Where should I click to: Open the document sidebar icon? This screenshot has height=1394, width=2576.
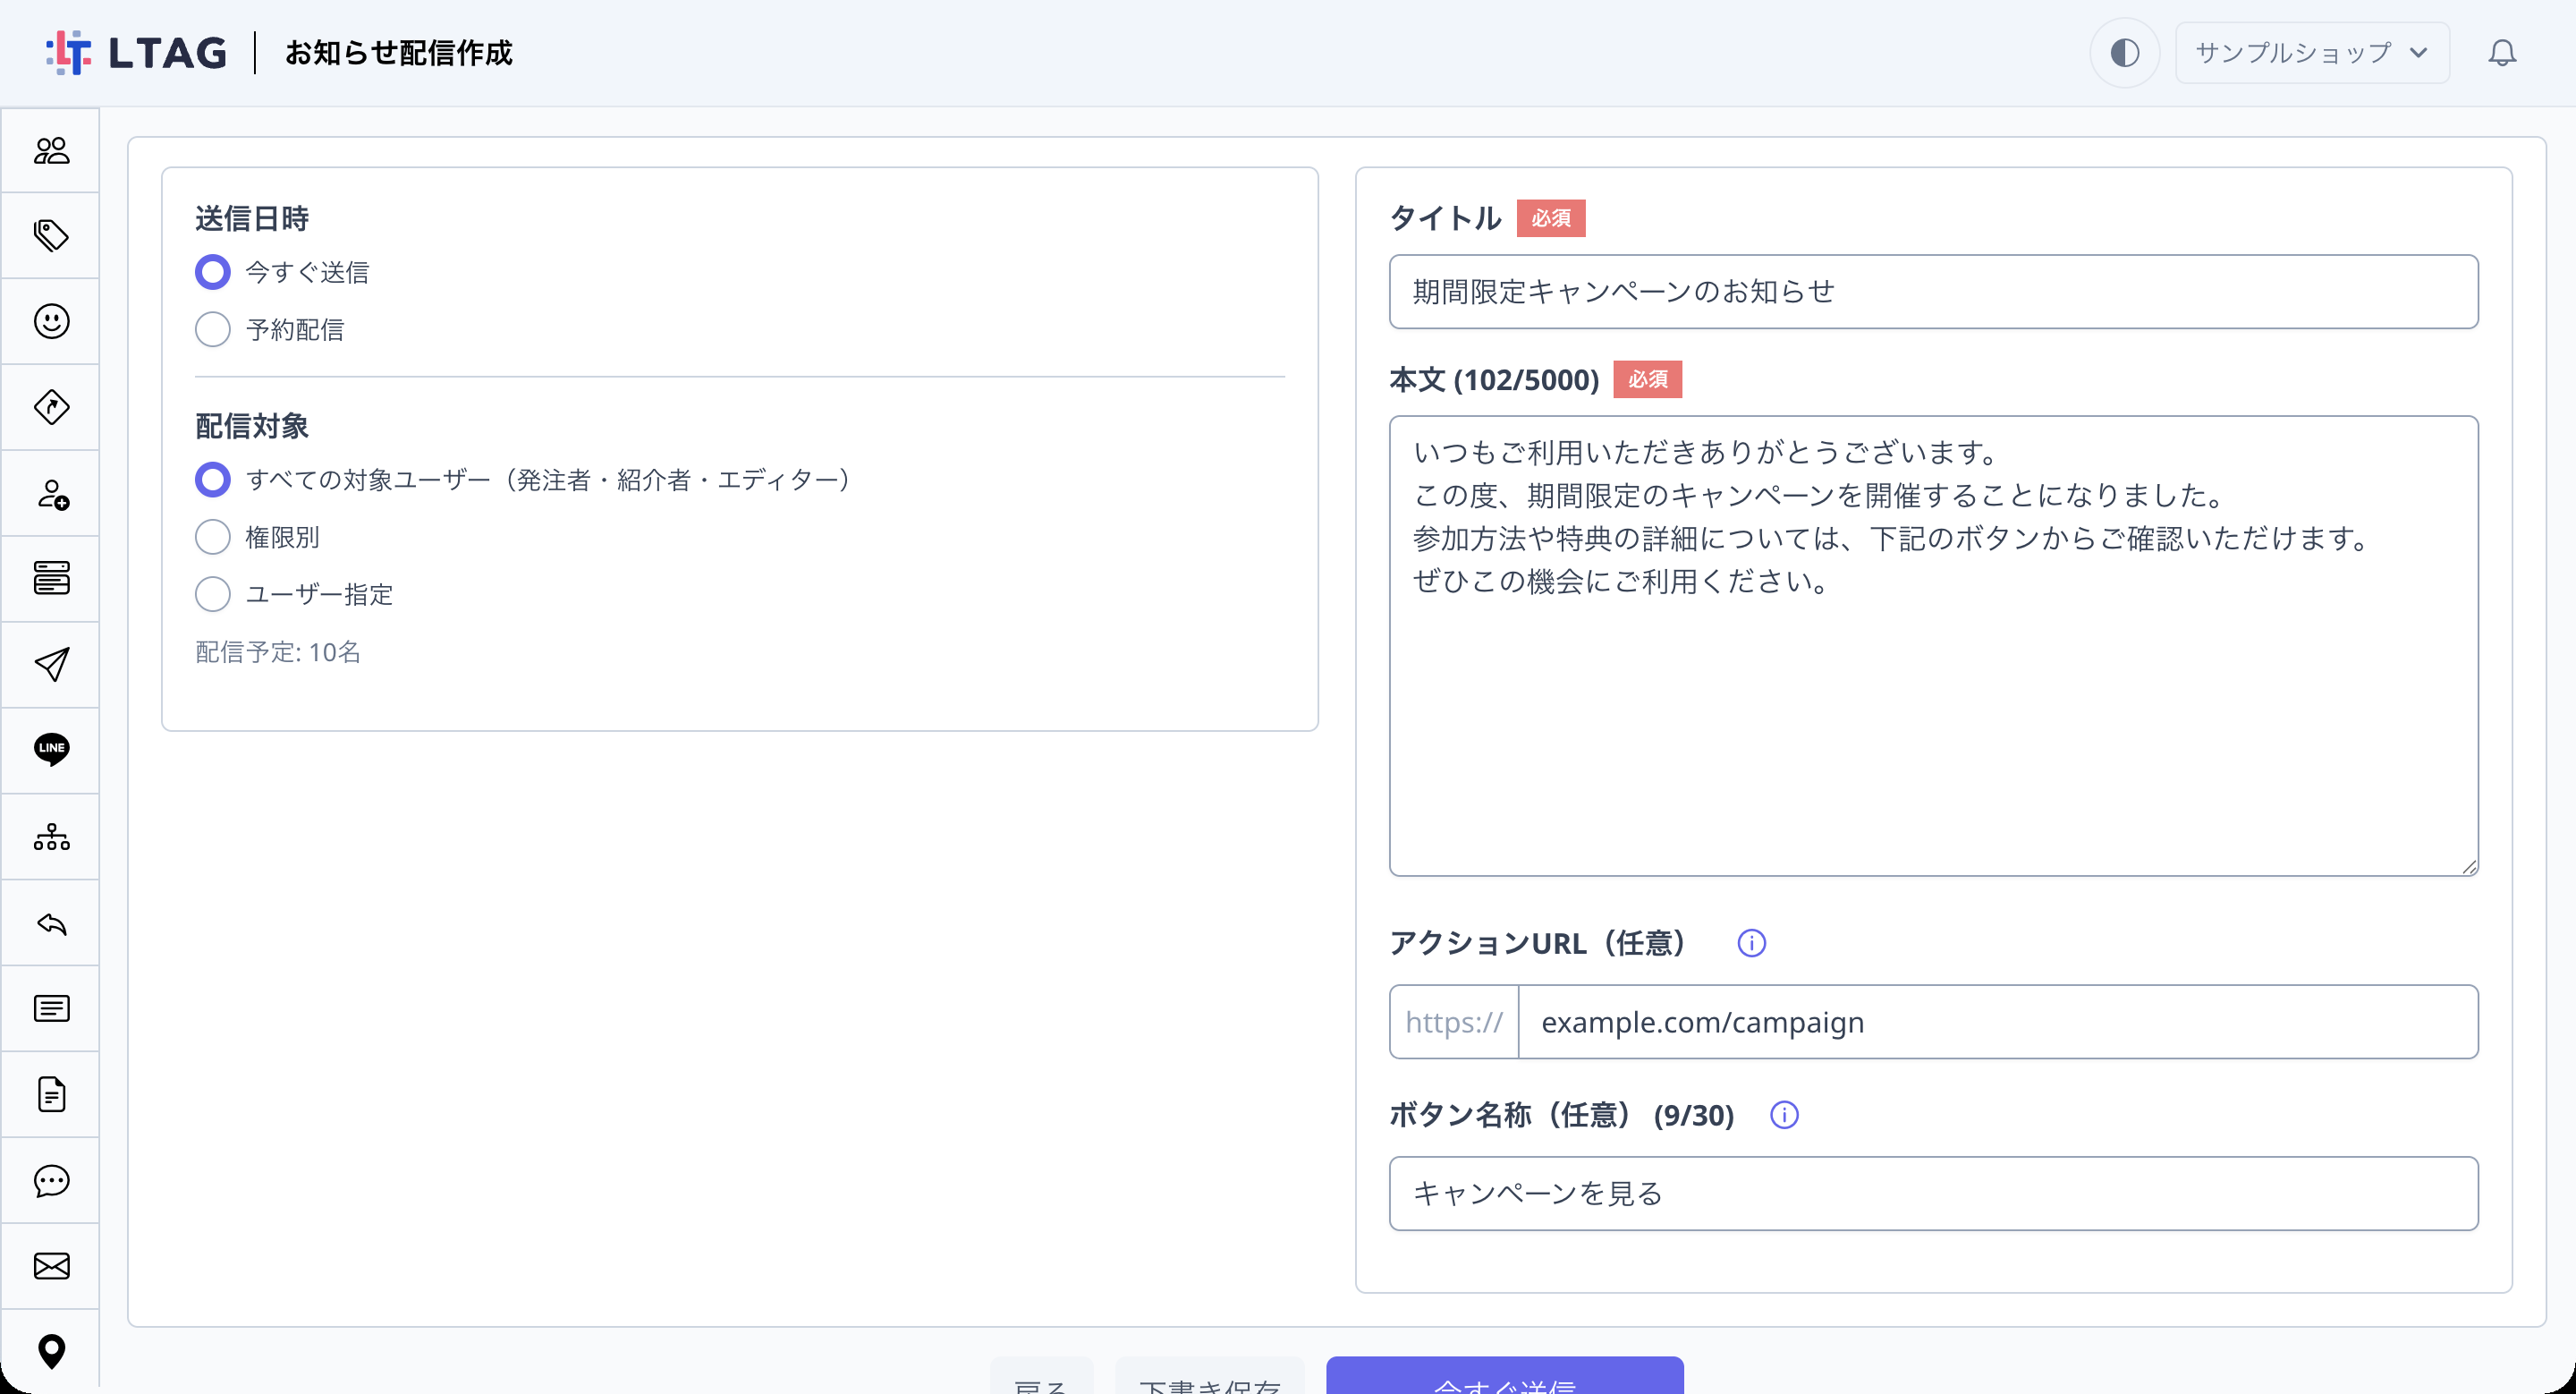tap(51, 1094)
